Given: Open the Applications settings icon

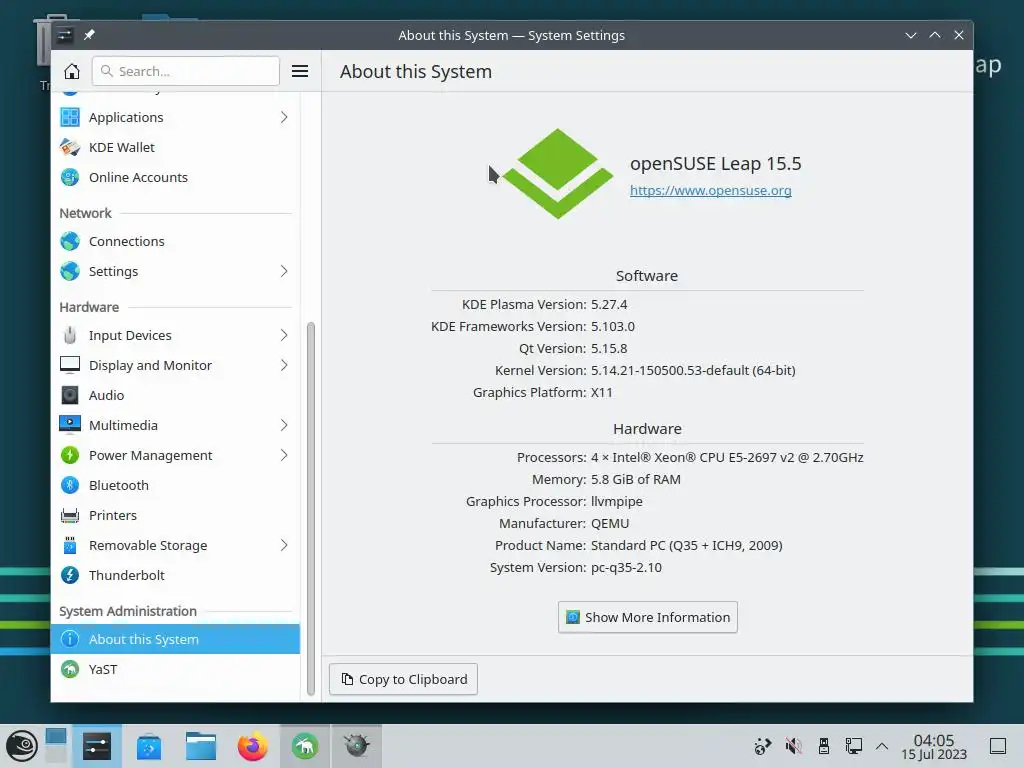Looking at the screenshot, I should coord(70,118).
